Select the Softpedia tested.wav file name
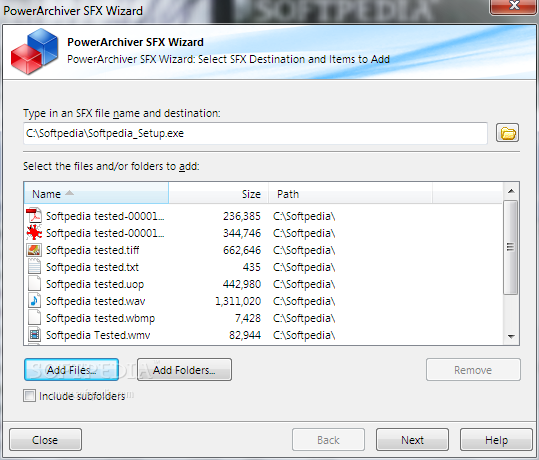This screenshot has width=539, height=460. (96, 301)
